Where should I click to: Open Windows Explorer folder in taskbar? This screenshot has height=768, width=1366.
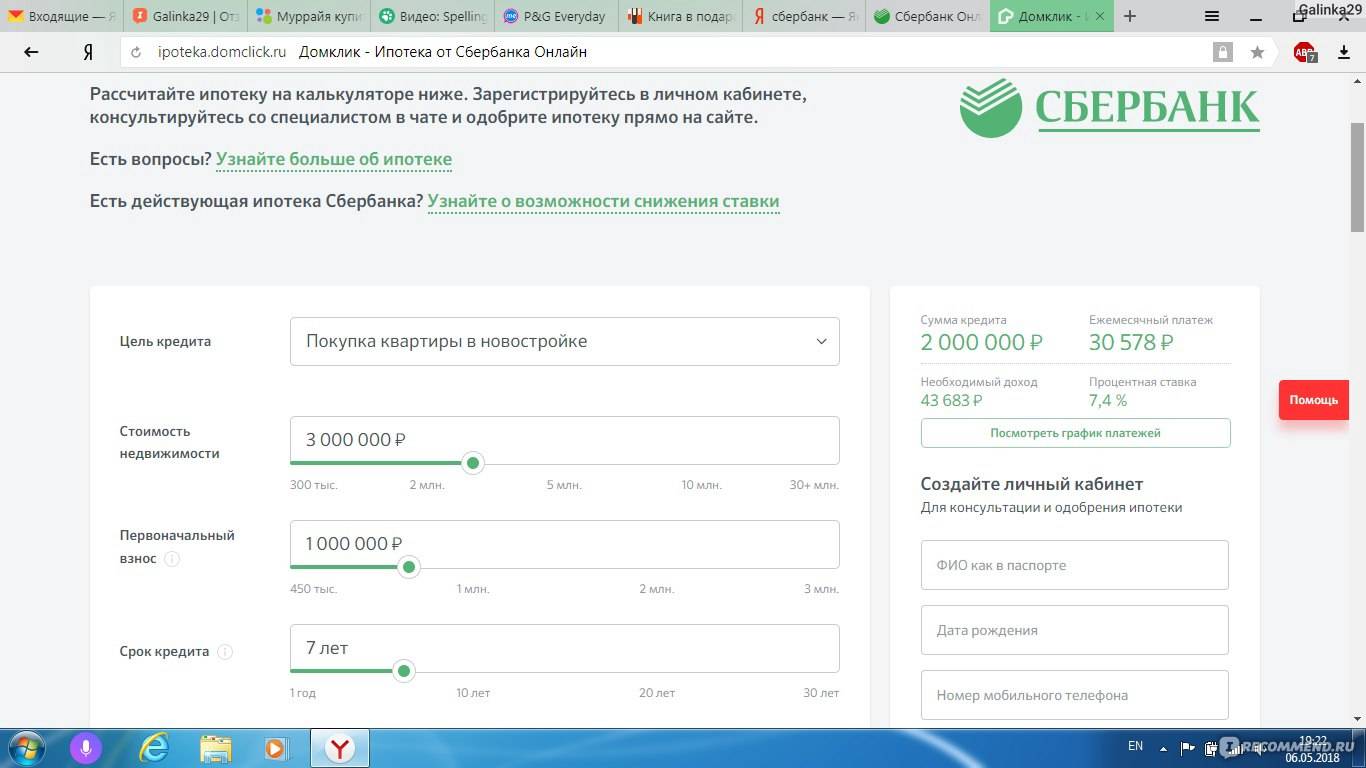click(x=215, y=748)
